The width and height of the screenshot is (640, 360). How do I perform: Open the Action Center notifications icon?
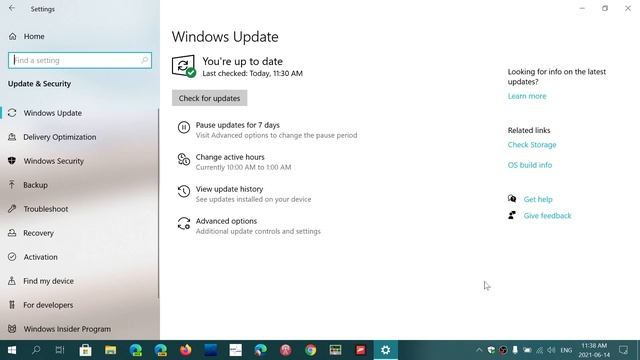tap(623, 350)
